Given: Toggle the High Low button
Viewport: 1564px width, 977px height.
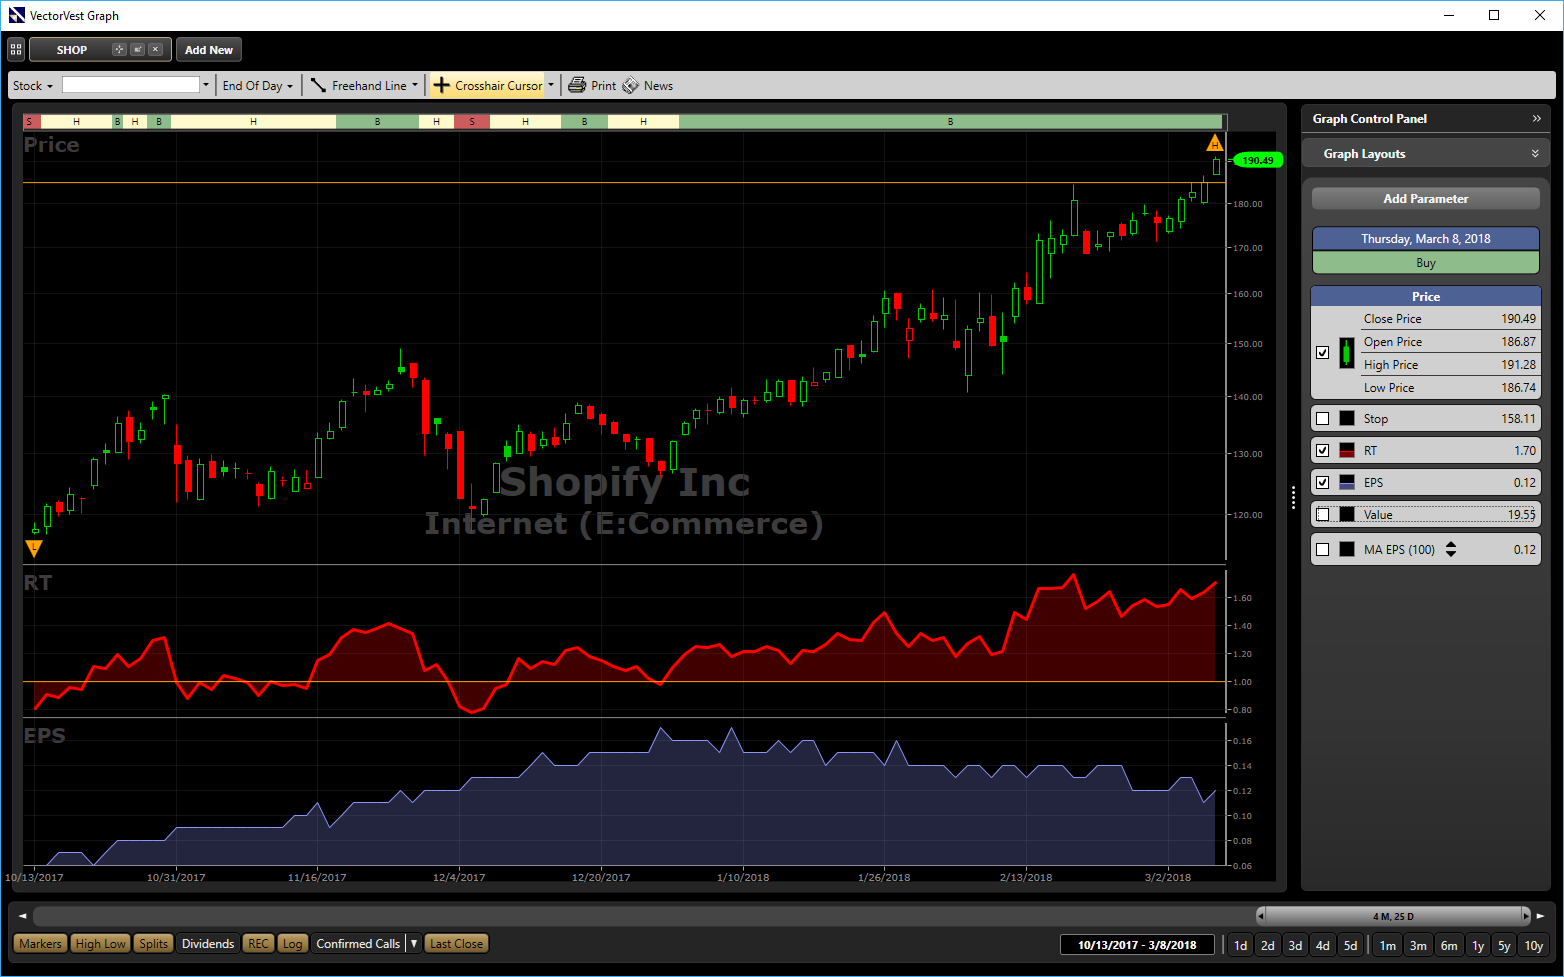Looking at the screenshot, I should tap(101, 944).
